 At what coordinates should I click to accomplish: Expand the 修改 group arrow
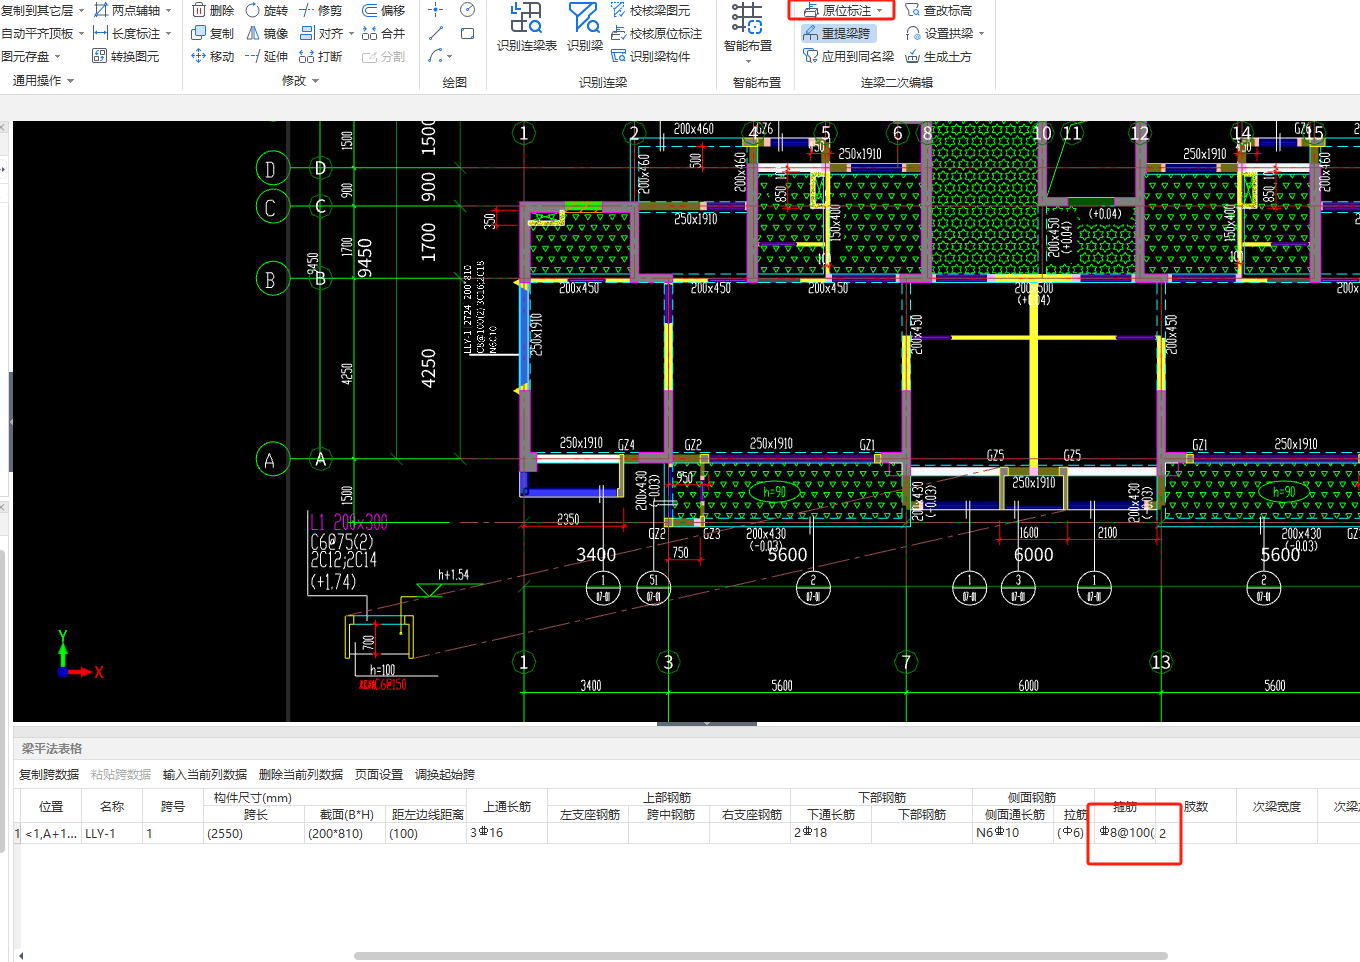tap(316, 81)
